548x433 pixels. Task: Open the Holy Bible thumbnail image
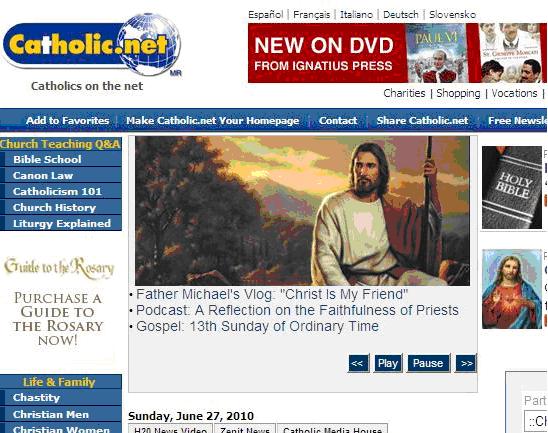pos(512,188)
